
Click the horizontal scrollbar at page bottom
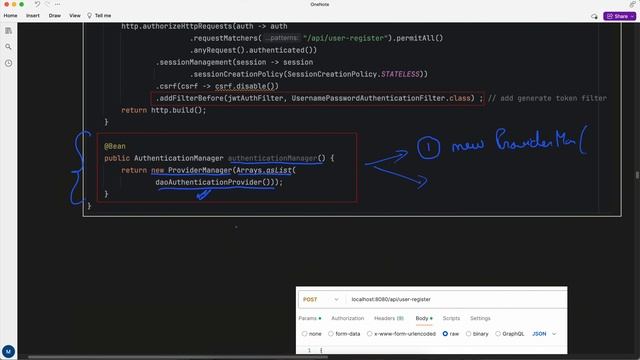(x=178, y=357)
